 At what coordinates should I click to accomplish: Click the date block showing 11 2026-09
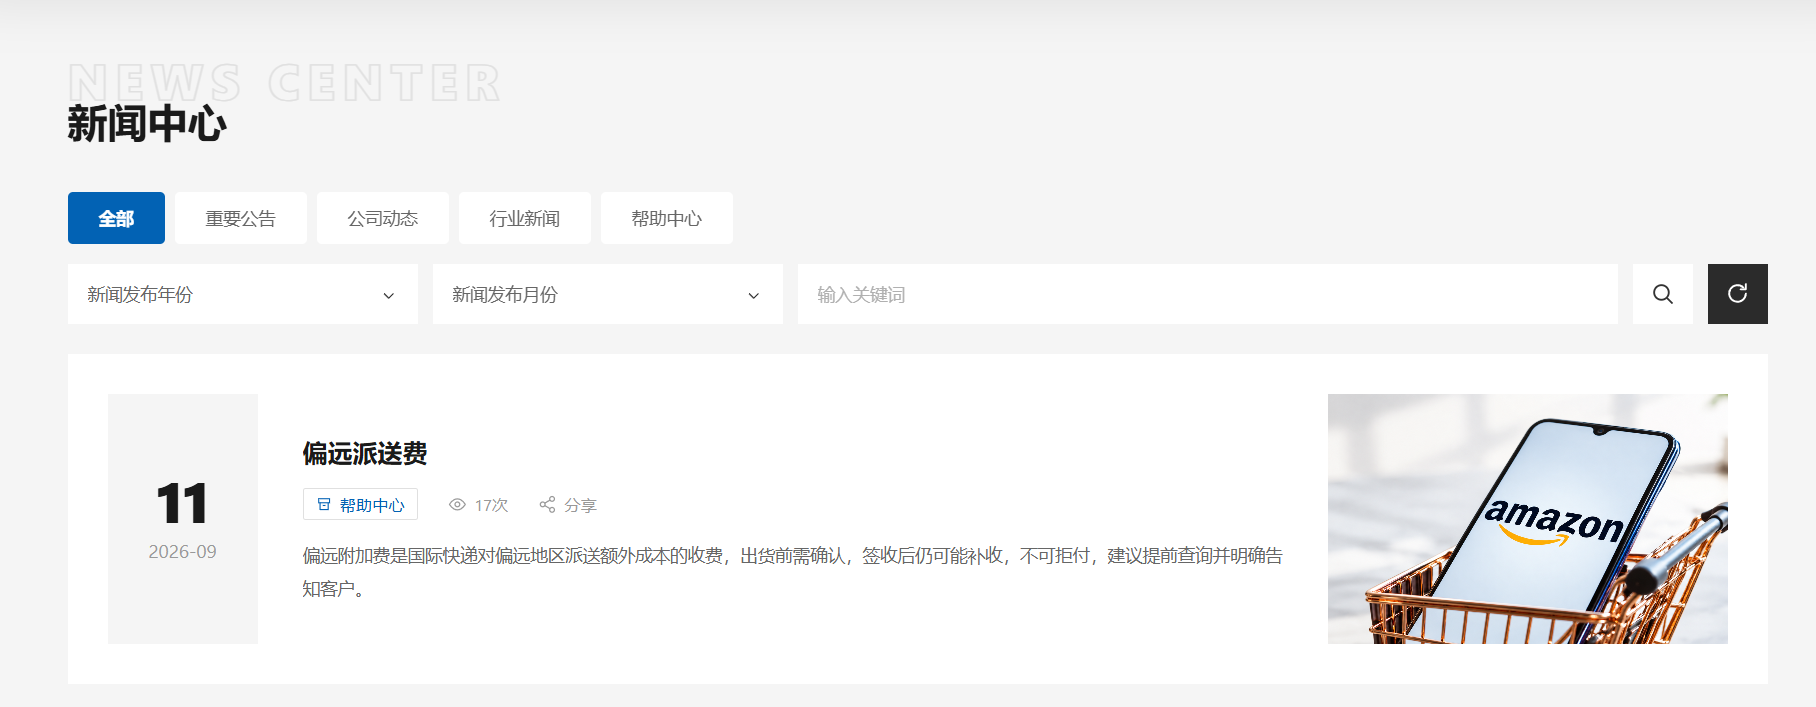click(x=183, y=519)
